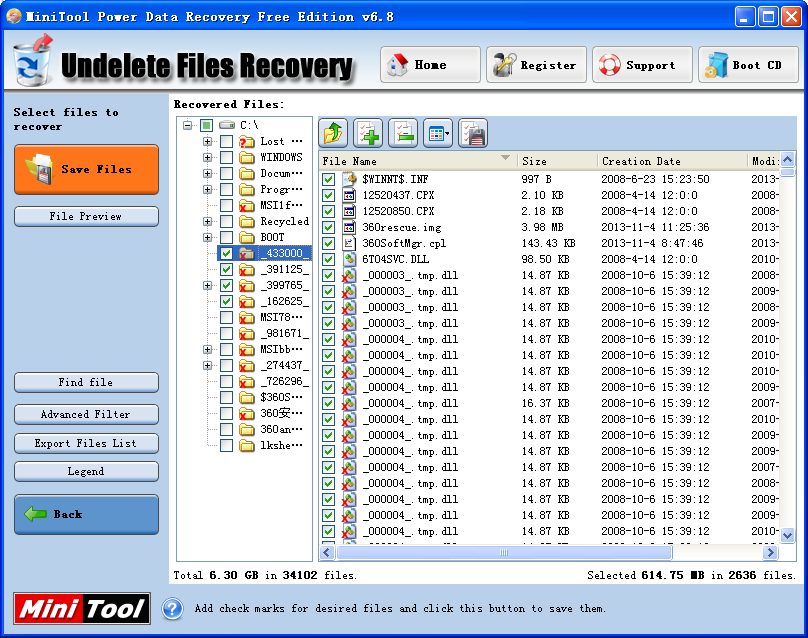Expand the Docum folder node
808x638 pixels.
(x=207, y=173)
